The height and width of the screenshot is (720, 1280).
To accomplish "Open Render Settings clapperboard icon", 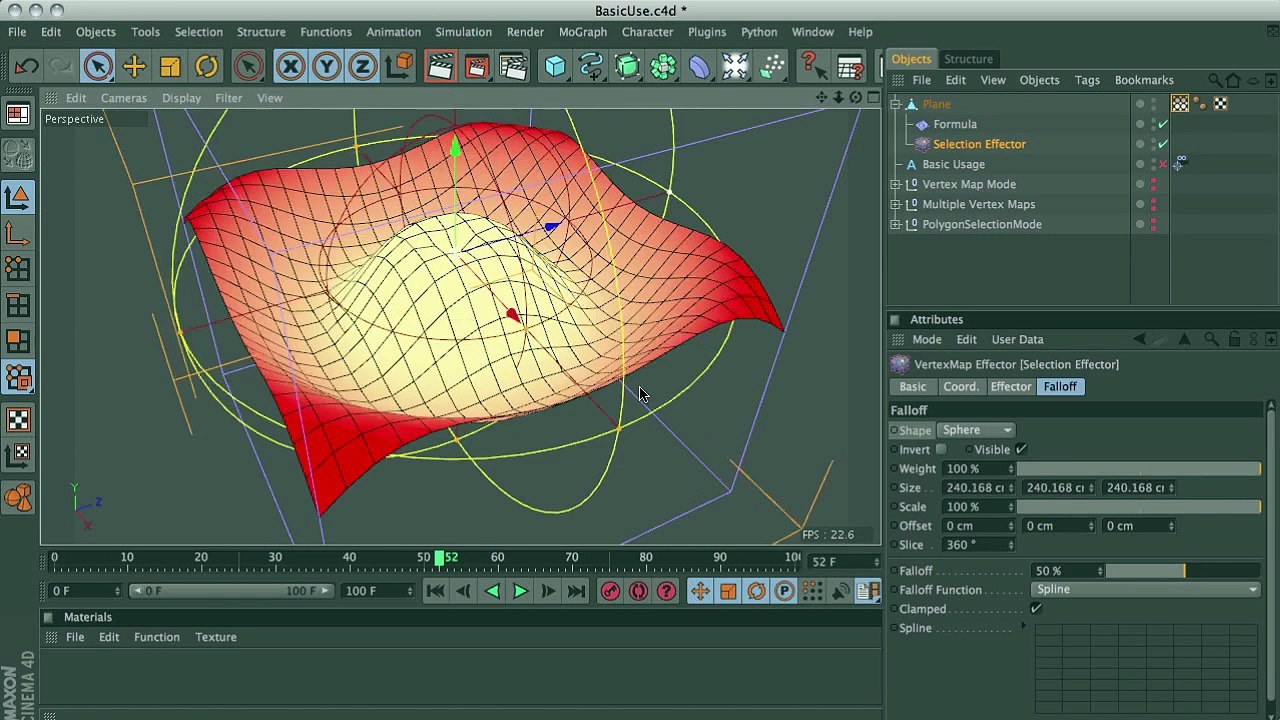I will tap(513, 67).
